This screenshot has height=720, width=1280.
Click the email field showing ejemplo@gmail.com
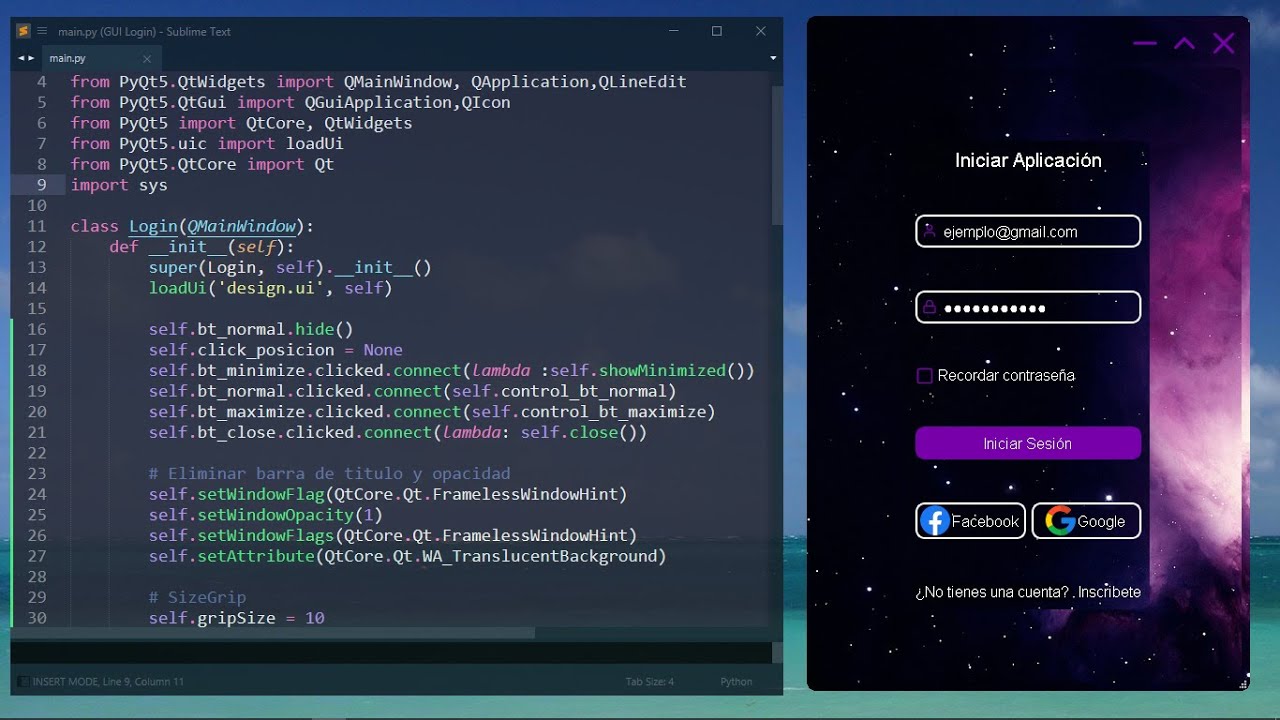tap(1028, 231)
